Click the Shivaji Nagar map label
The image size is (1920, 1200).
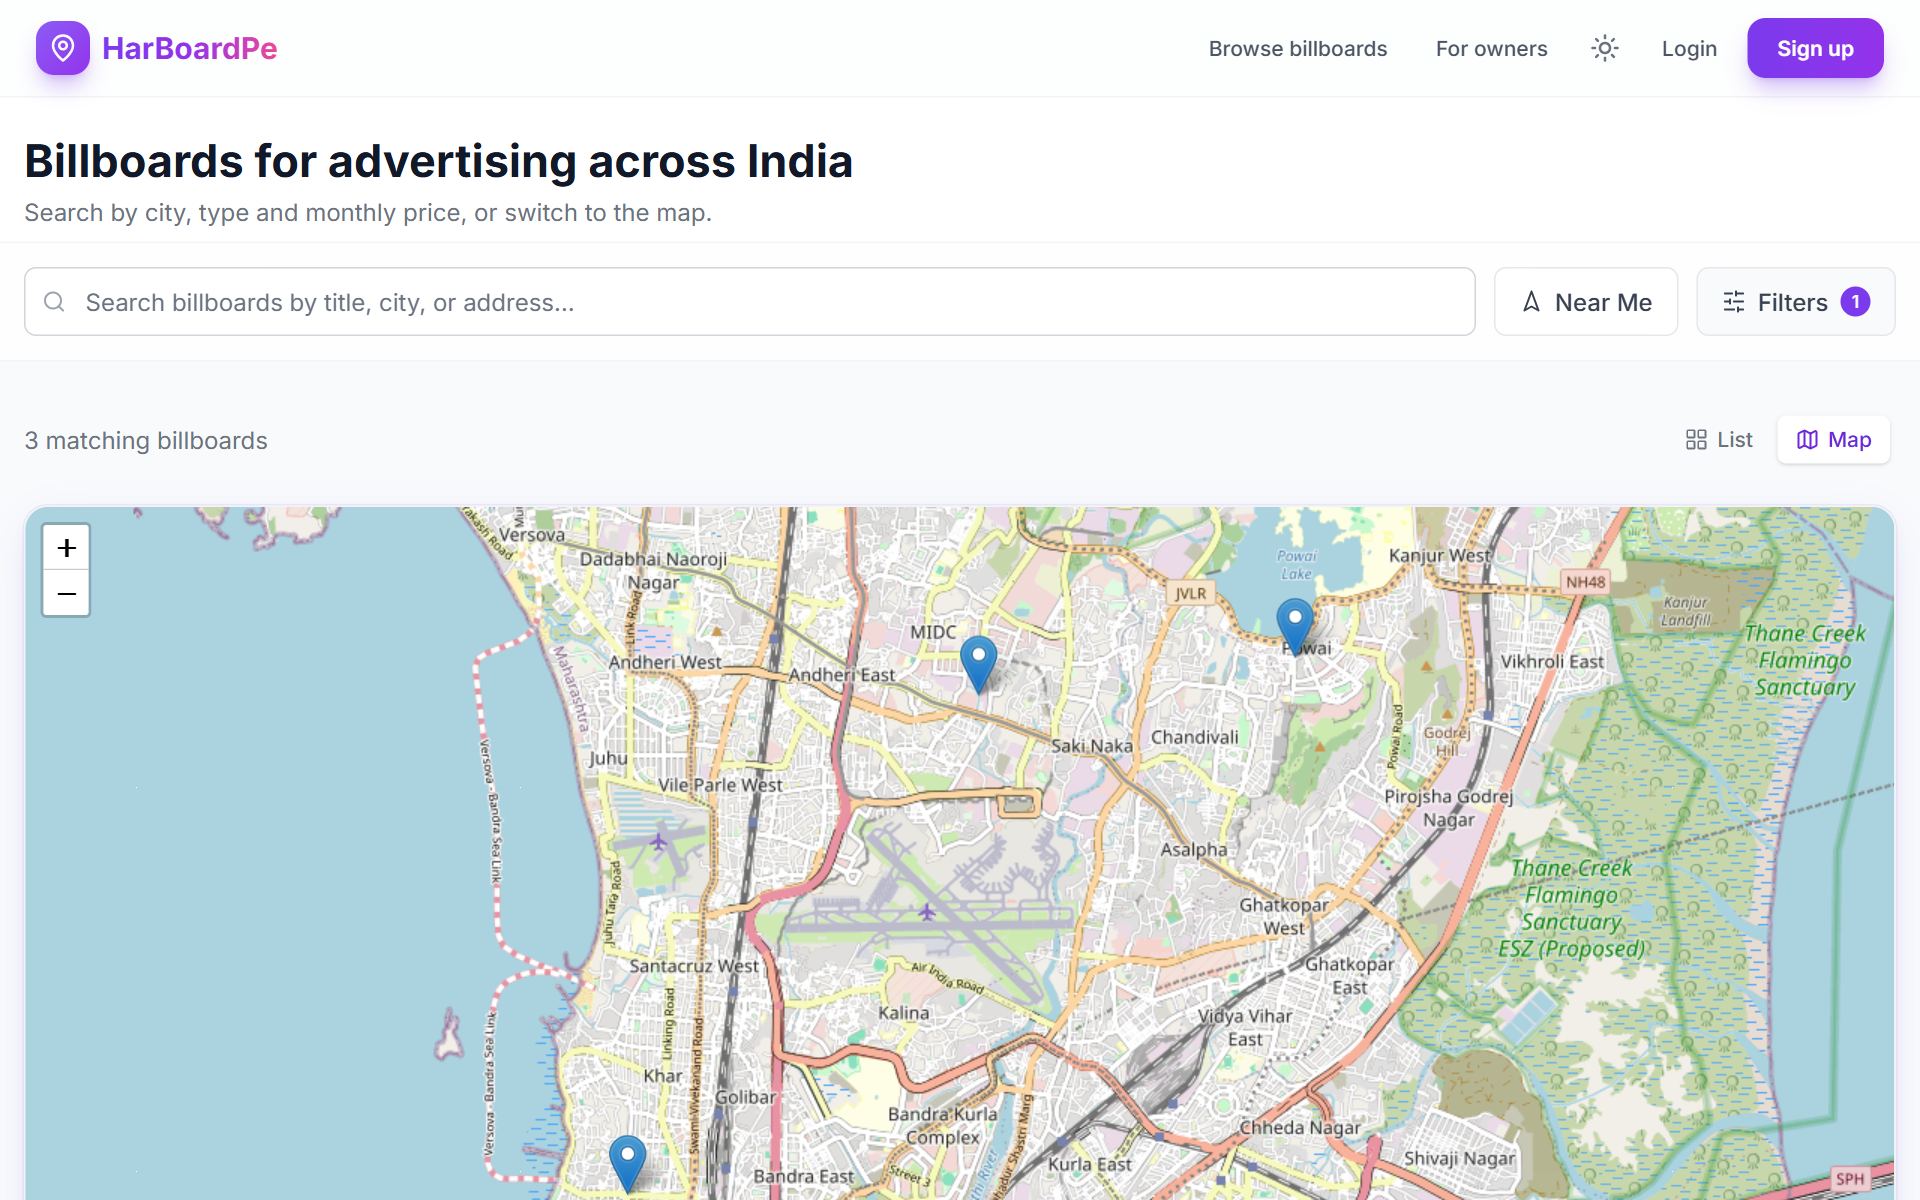1459,1159
